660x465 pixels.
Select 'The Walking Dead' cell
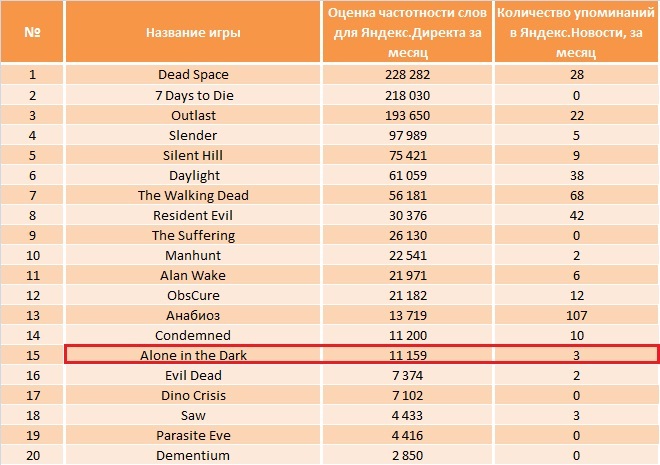(x=193, y=195)
